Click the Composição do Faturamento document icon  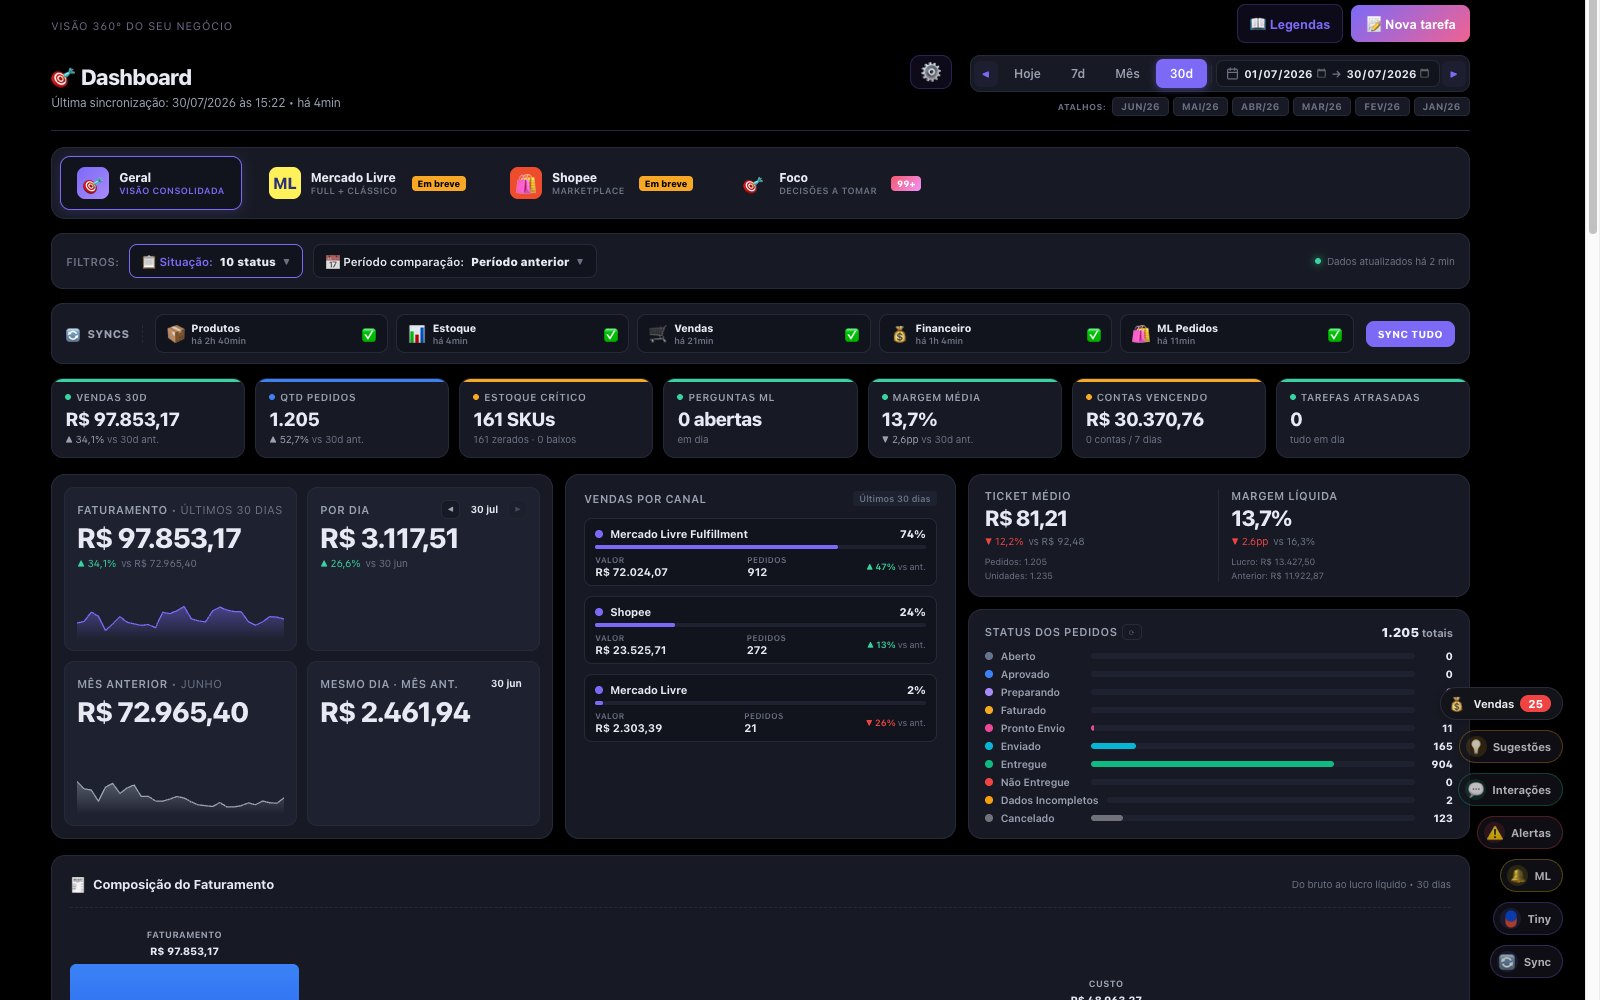click(x=78, y=885)
